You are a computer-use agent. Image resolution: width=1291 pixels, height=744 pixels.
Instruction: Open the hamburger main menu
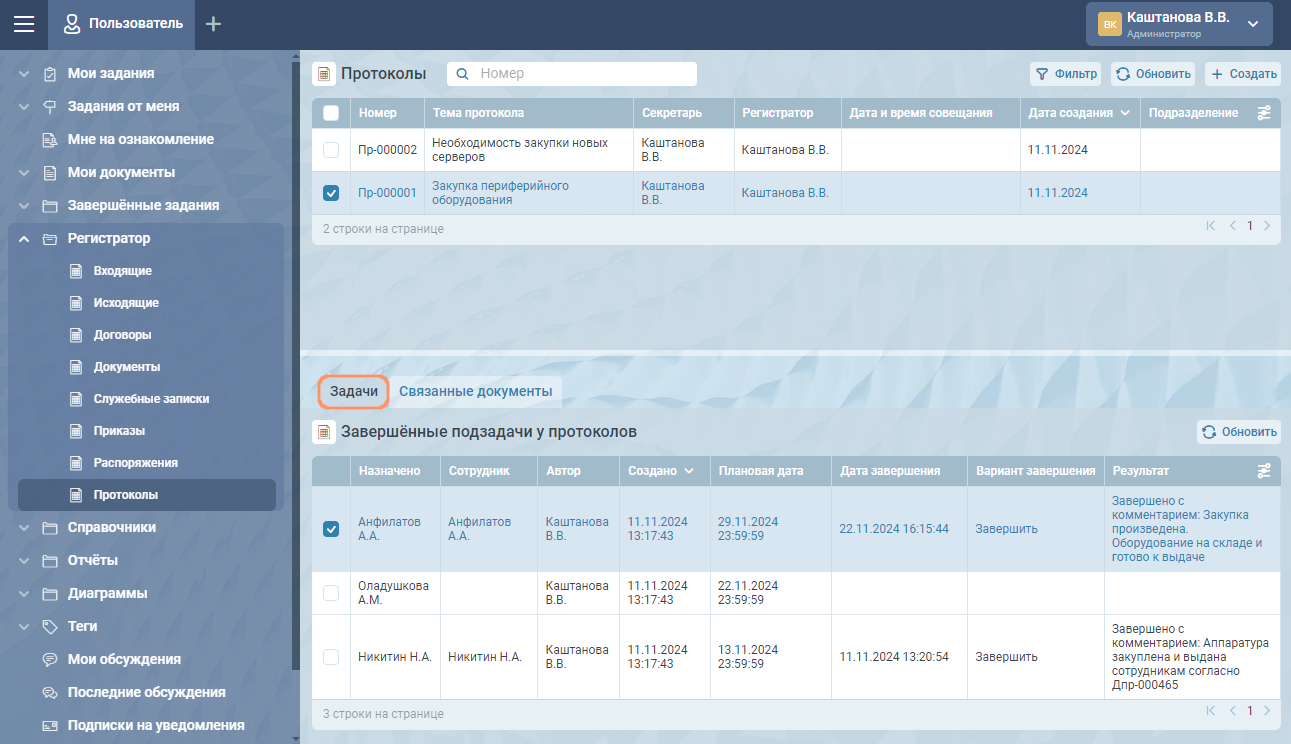coord(24,24)
